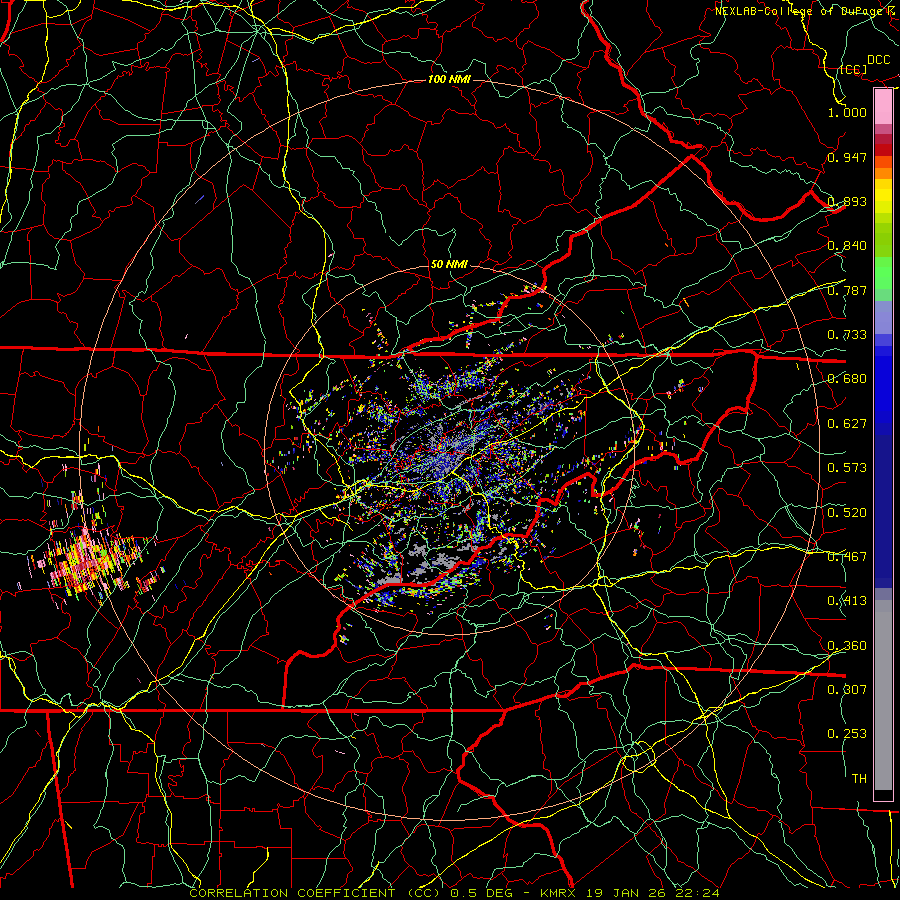Click the 0.787 legend value
This screenshot has width=900, height=900.
point(847,290)
